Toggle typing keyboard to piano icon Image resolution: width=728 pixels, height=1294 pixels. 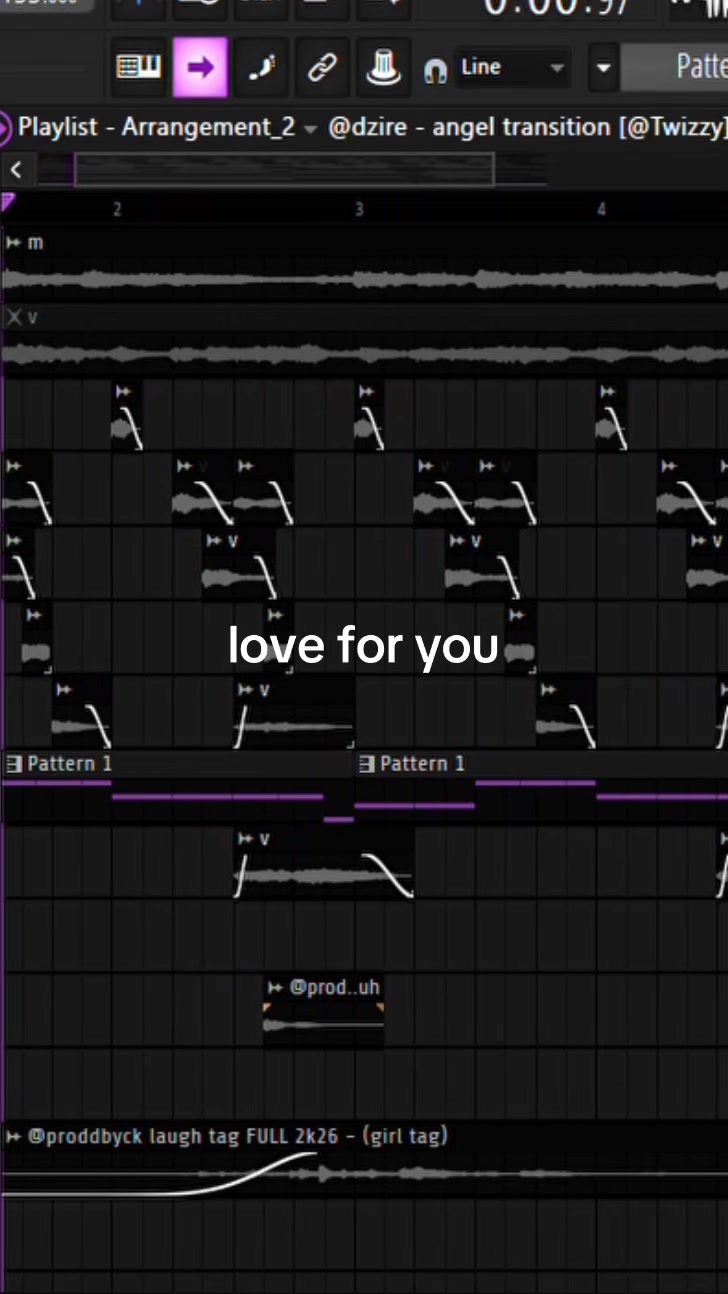click(138, 68)
